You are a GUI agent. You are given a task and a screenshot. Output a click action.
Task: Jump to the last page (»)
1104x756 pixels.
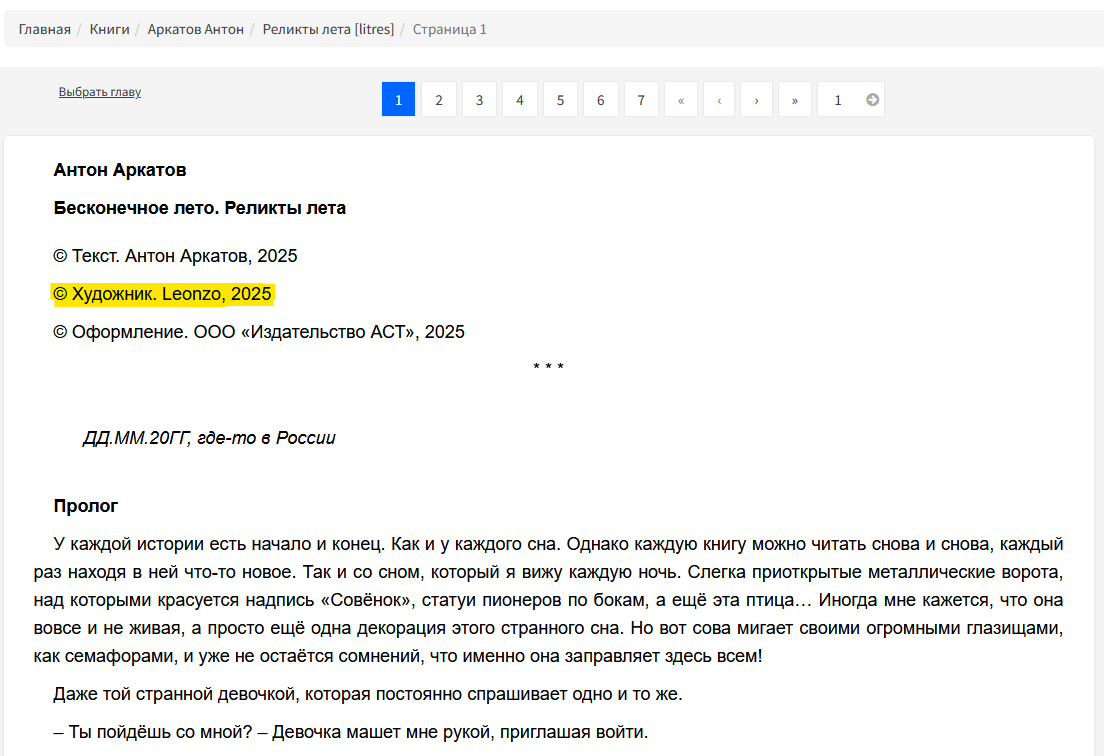pos(795,100)
